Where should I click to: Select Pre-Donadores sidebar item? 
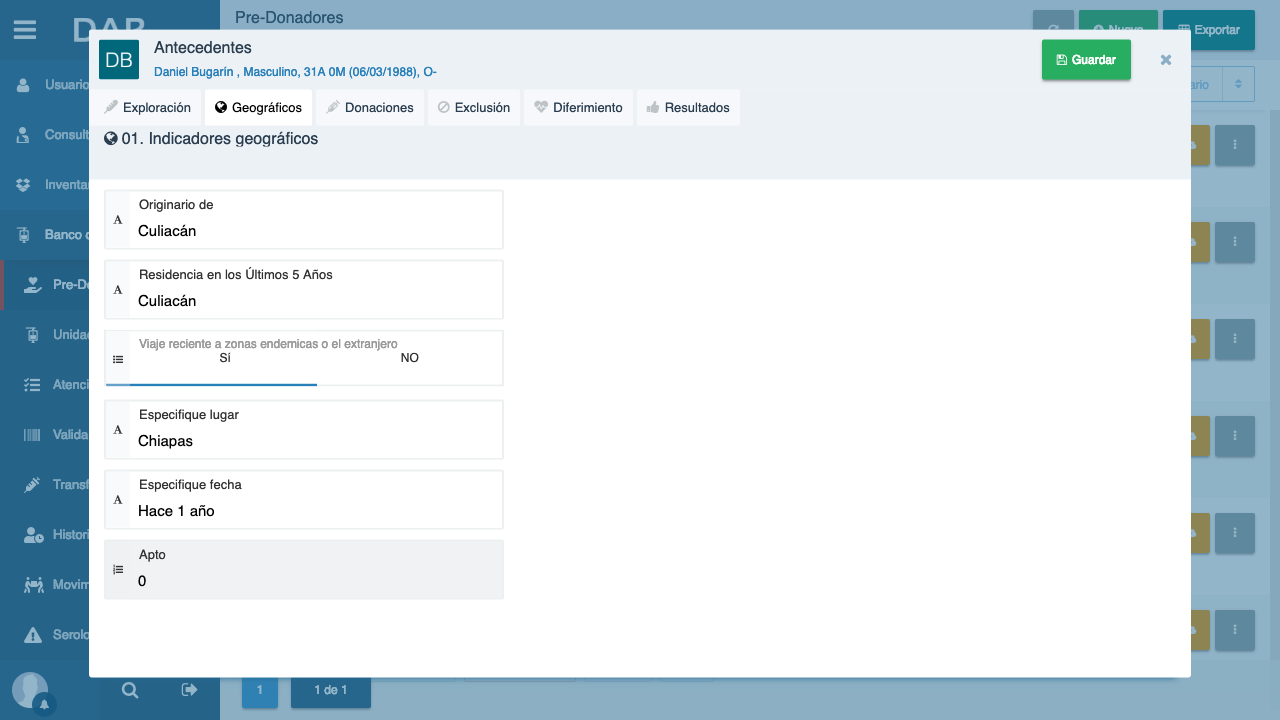point(45,285)
